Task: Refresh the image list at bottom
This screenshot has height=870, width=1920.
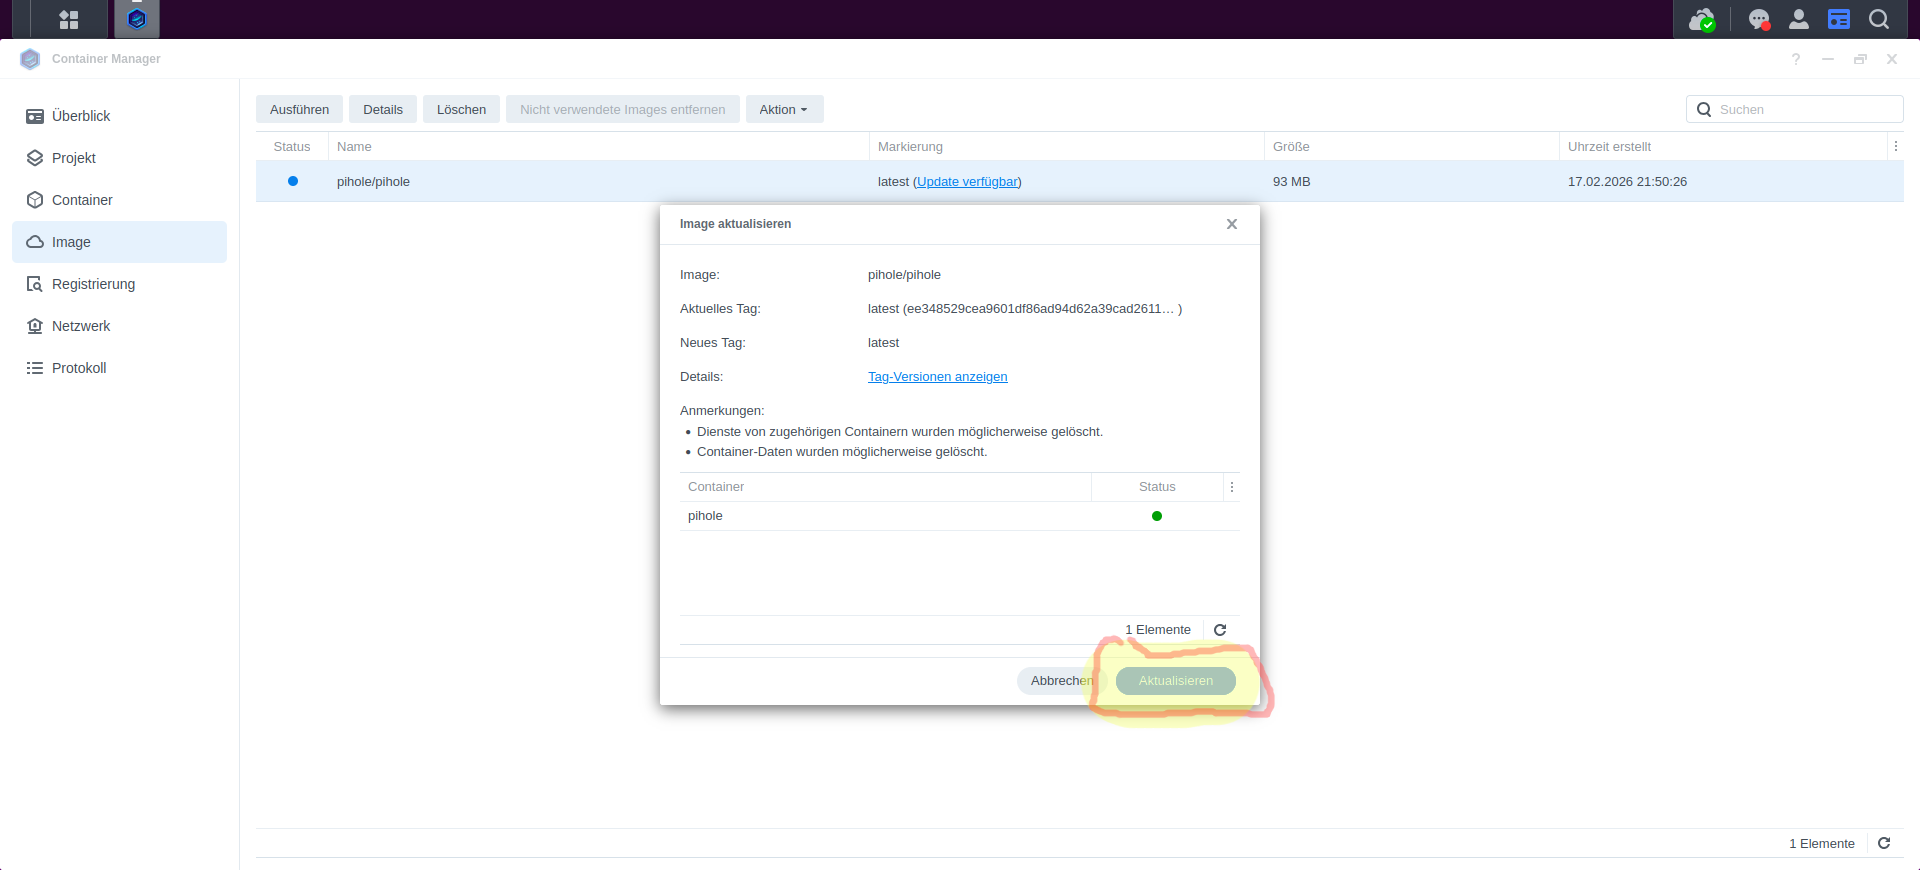Action: coord(1884,843)
